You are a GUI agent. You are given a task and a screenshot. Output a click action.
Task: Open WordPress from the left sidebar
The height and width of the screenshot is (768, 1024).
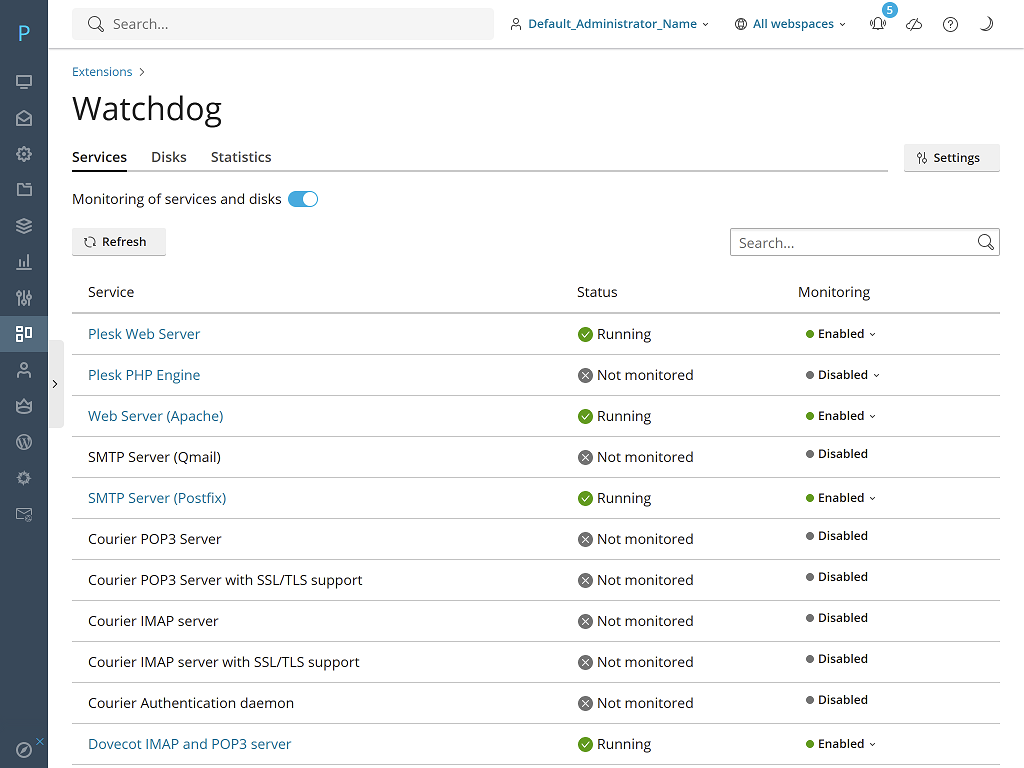pos(24,442)
